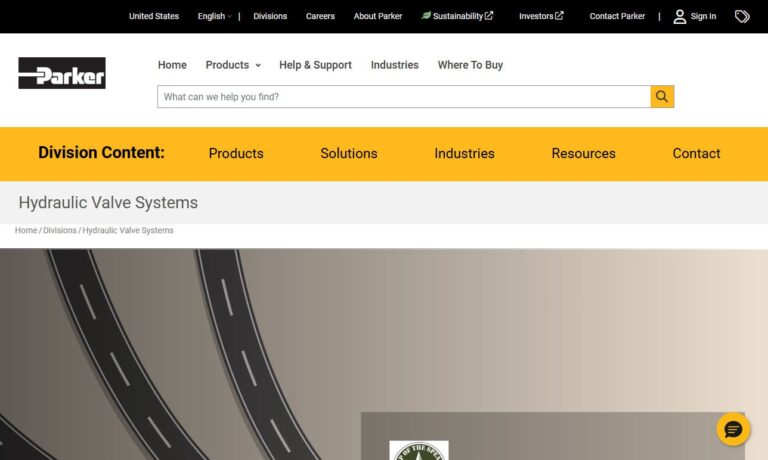Click the search field 'What can we help you find?'
The height and width of the screenshot is (460, 768).
[x=404, y=97]
